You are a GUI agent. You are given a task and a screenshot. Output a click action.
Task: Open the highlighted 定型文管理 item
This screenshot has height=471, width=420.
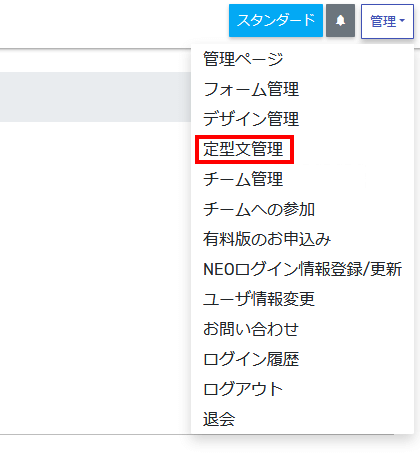tap(243, 149)
